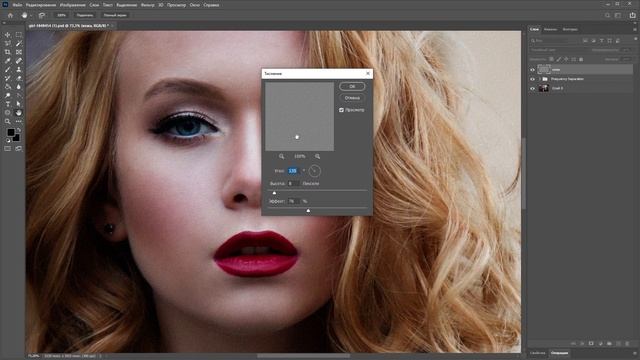Toggle lock all for layer

(x=581, y=59)
